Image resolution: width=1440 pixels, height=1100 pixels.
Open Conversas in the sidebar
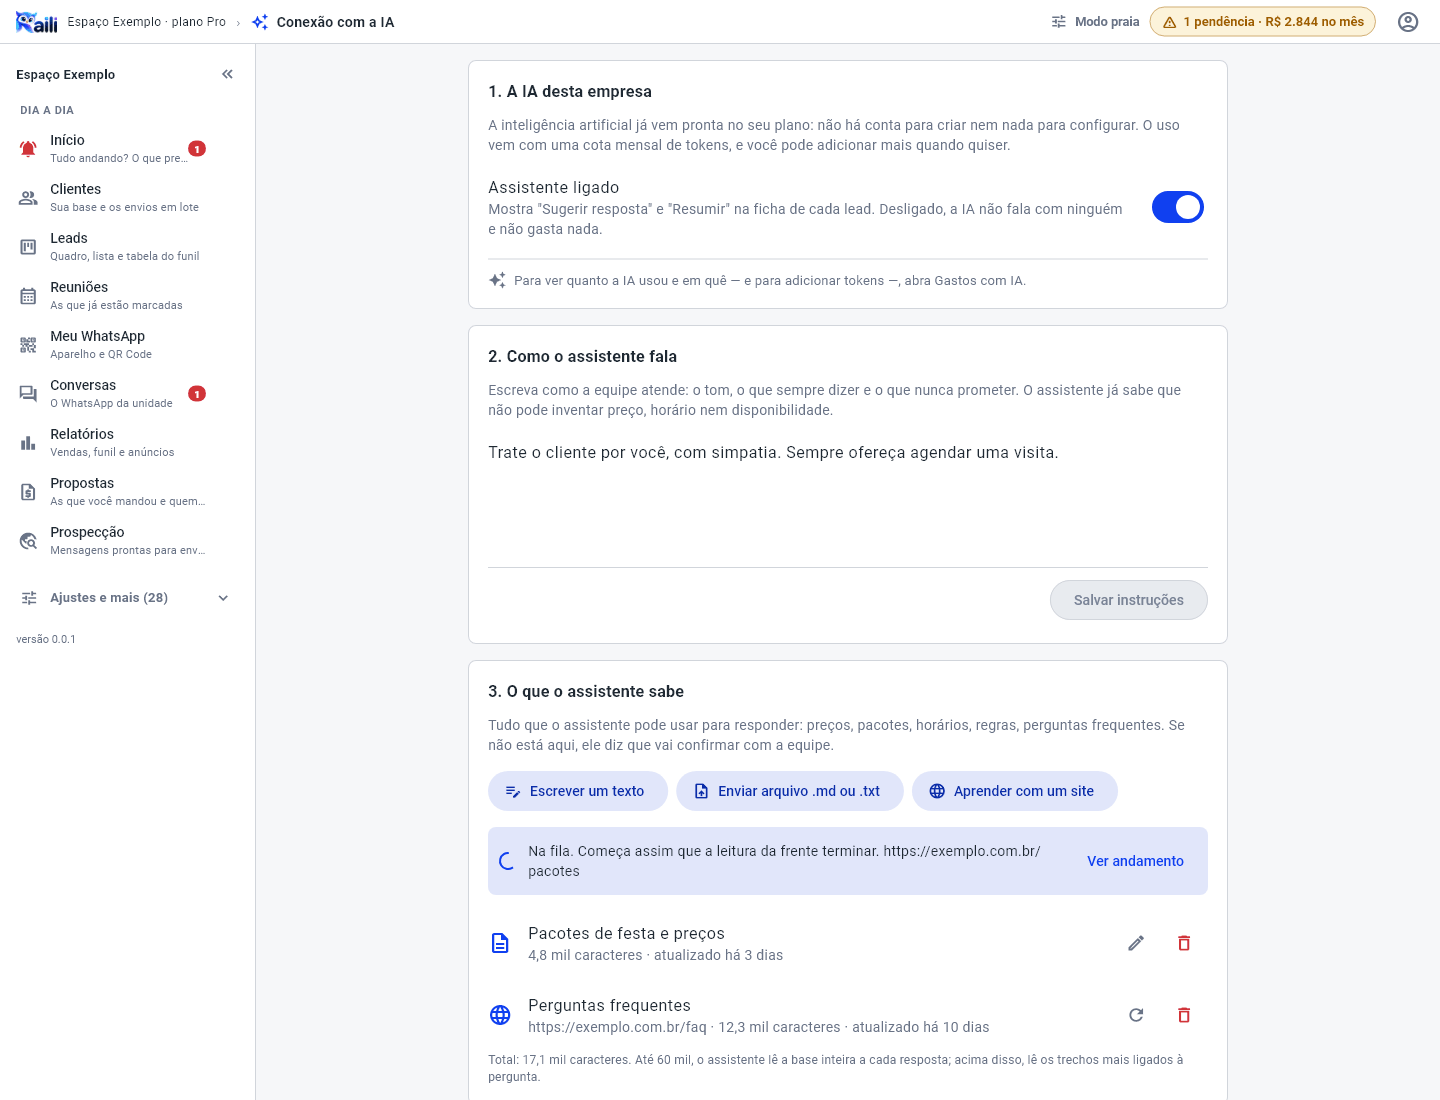click(x=125, y=394)
